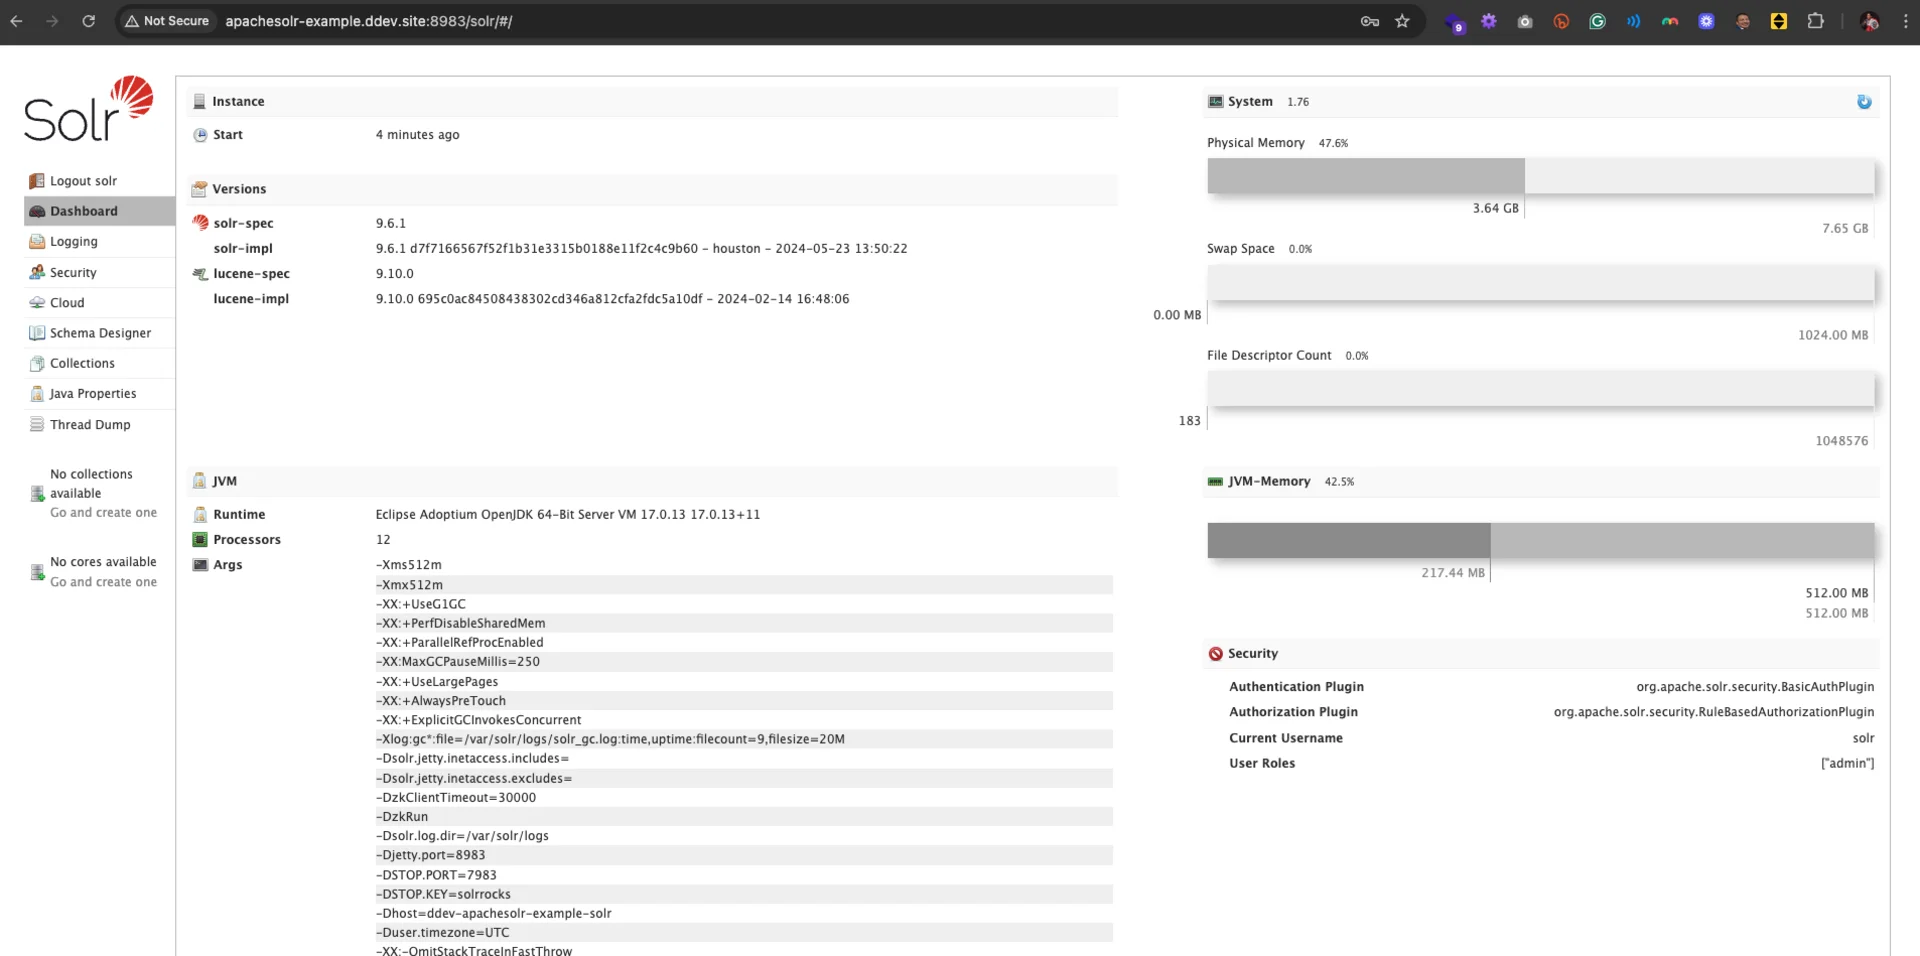Click the Runtime value 'Eclipse Adoptium OpenJDK'

click(x=568, y=514)
